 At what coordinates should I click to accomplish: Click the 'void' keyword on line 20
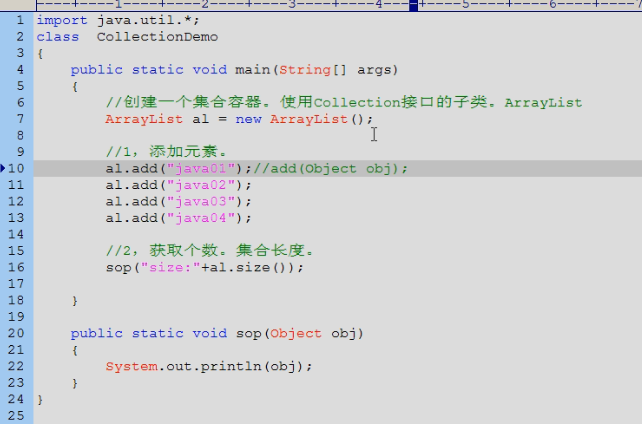pos(210,334)
